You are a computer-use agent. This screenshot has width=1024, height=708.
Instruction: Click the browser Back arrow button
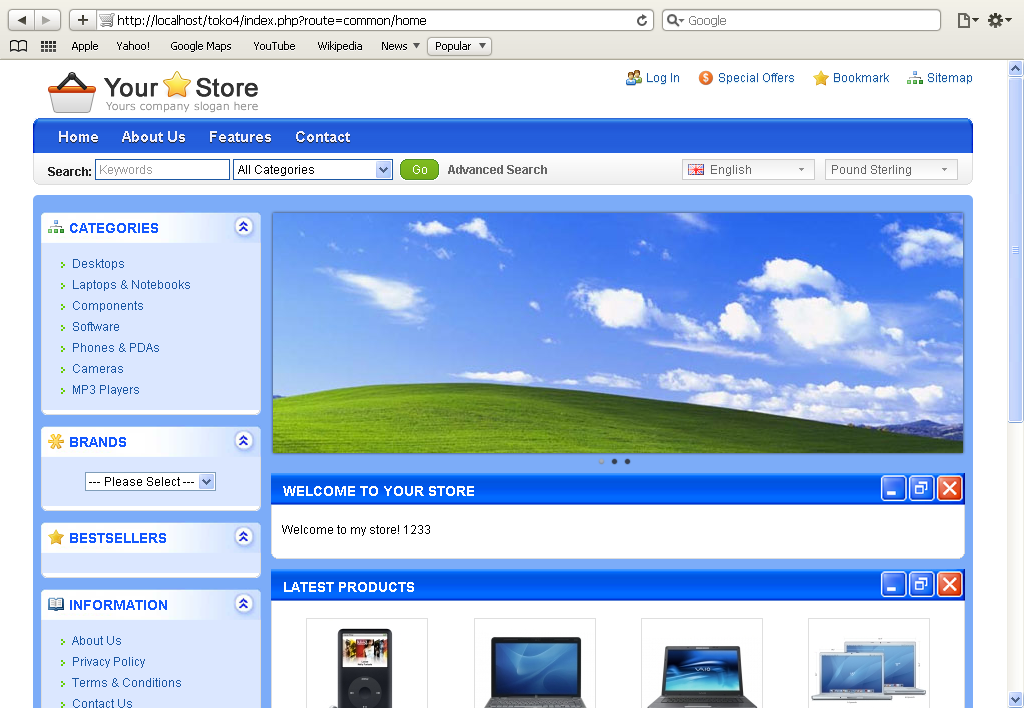[x=22, y=20]
